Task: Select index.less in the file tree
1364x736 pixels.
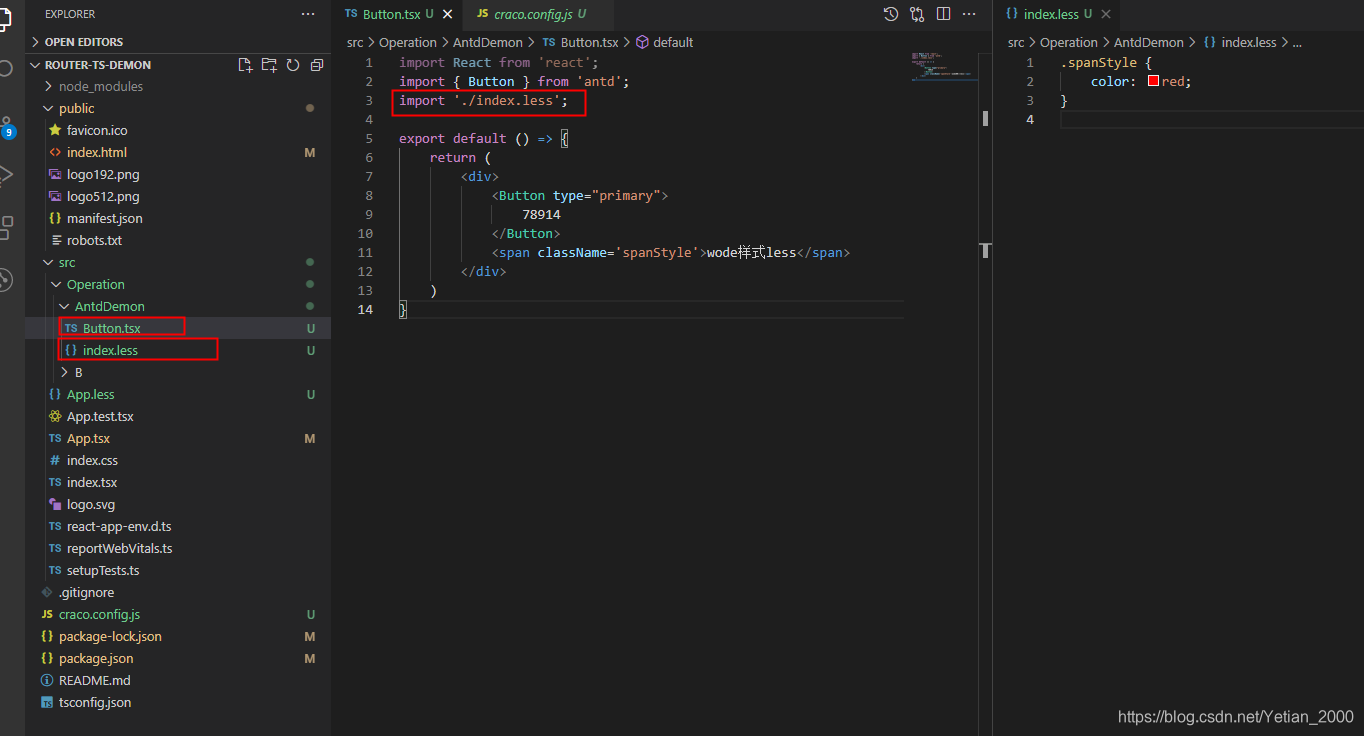Action: (110, 351)
